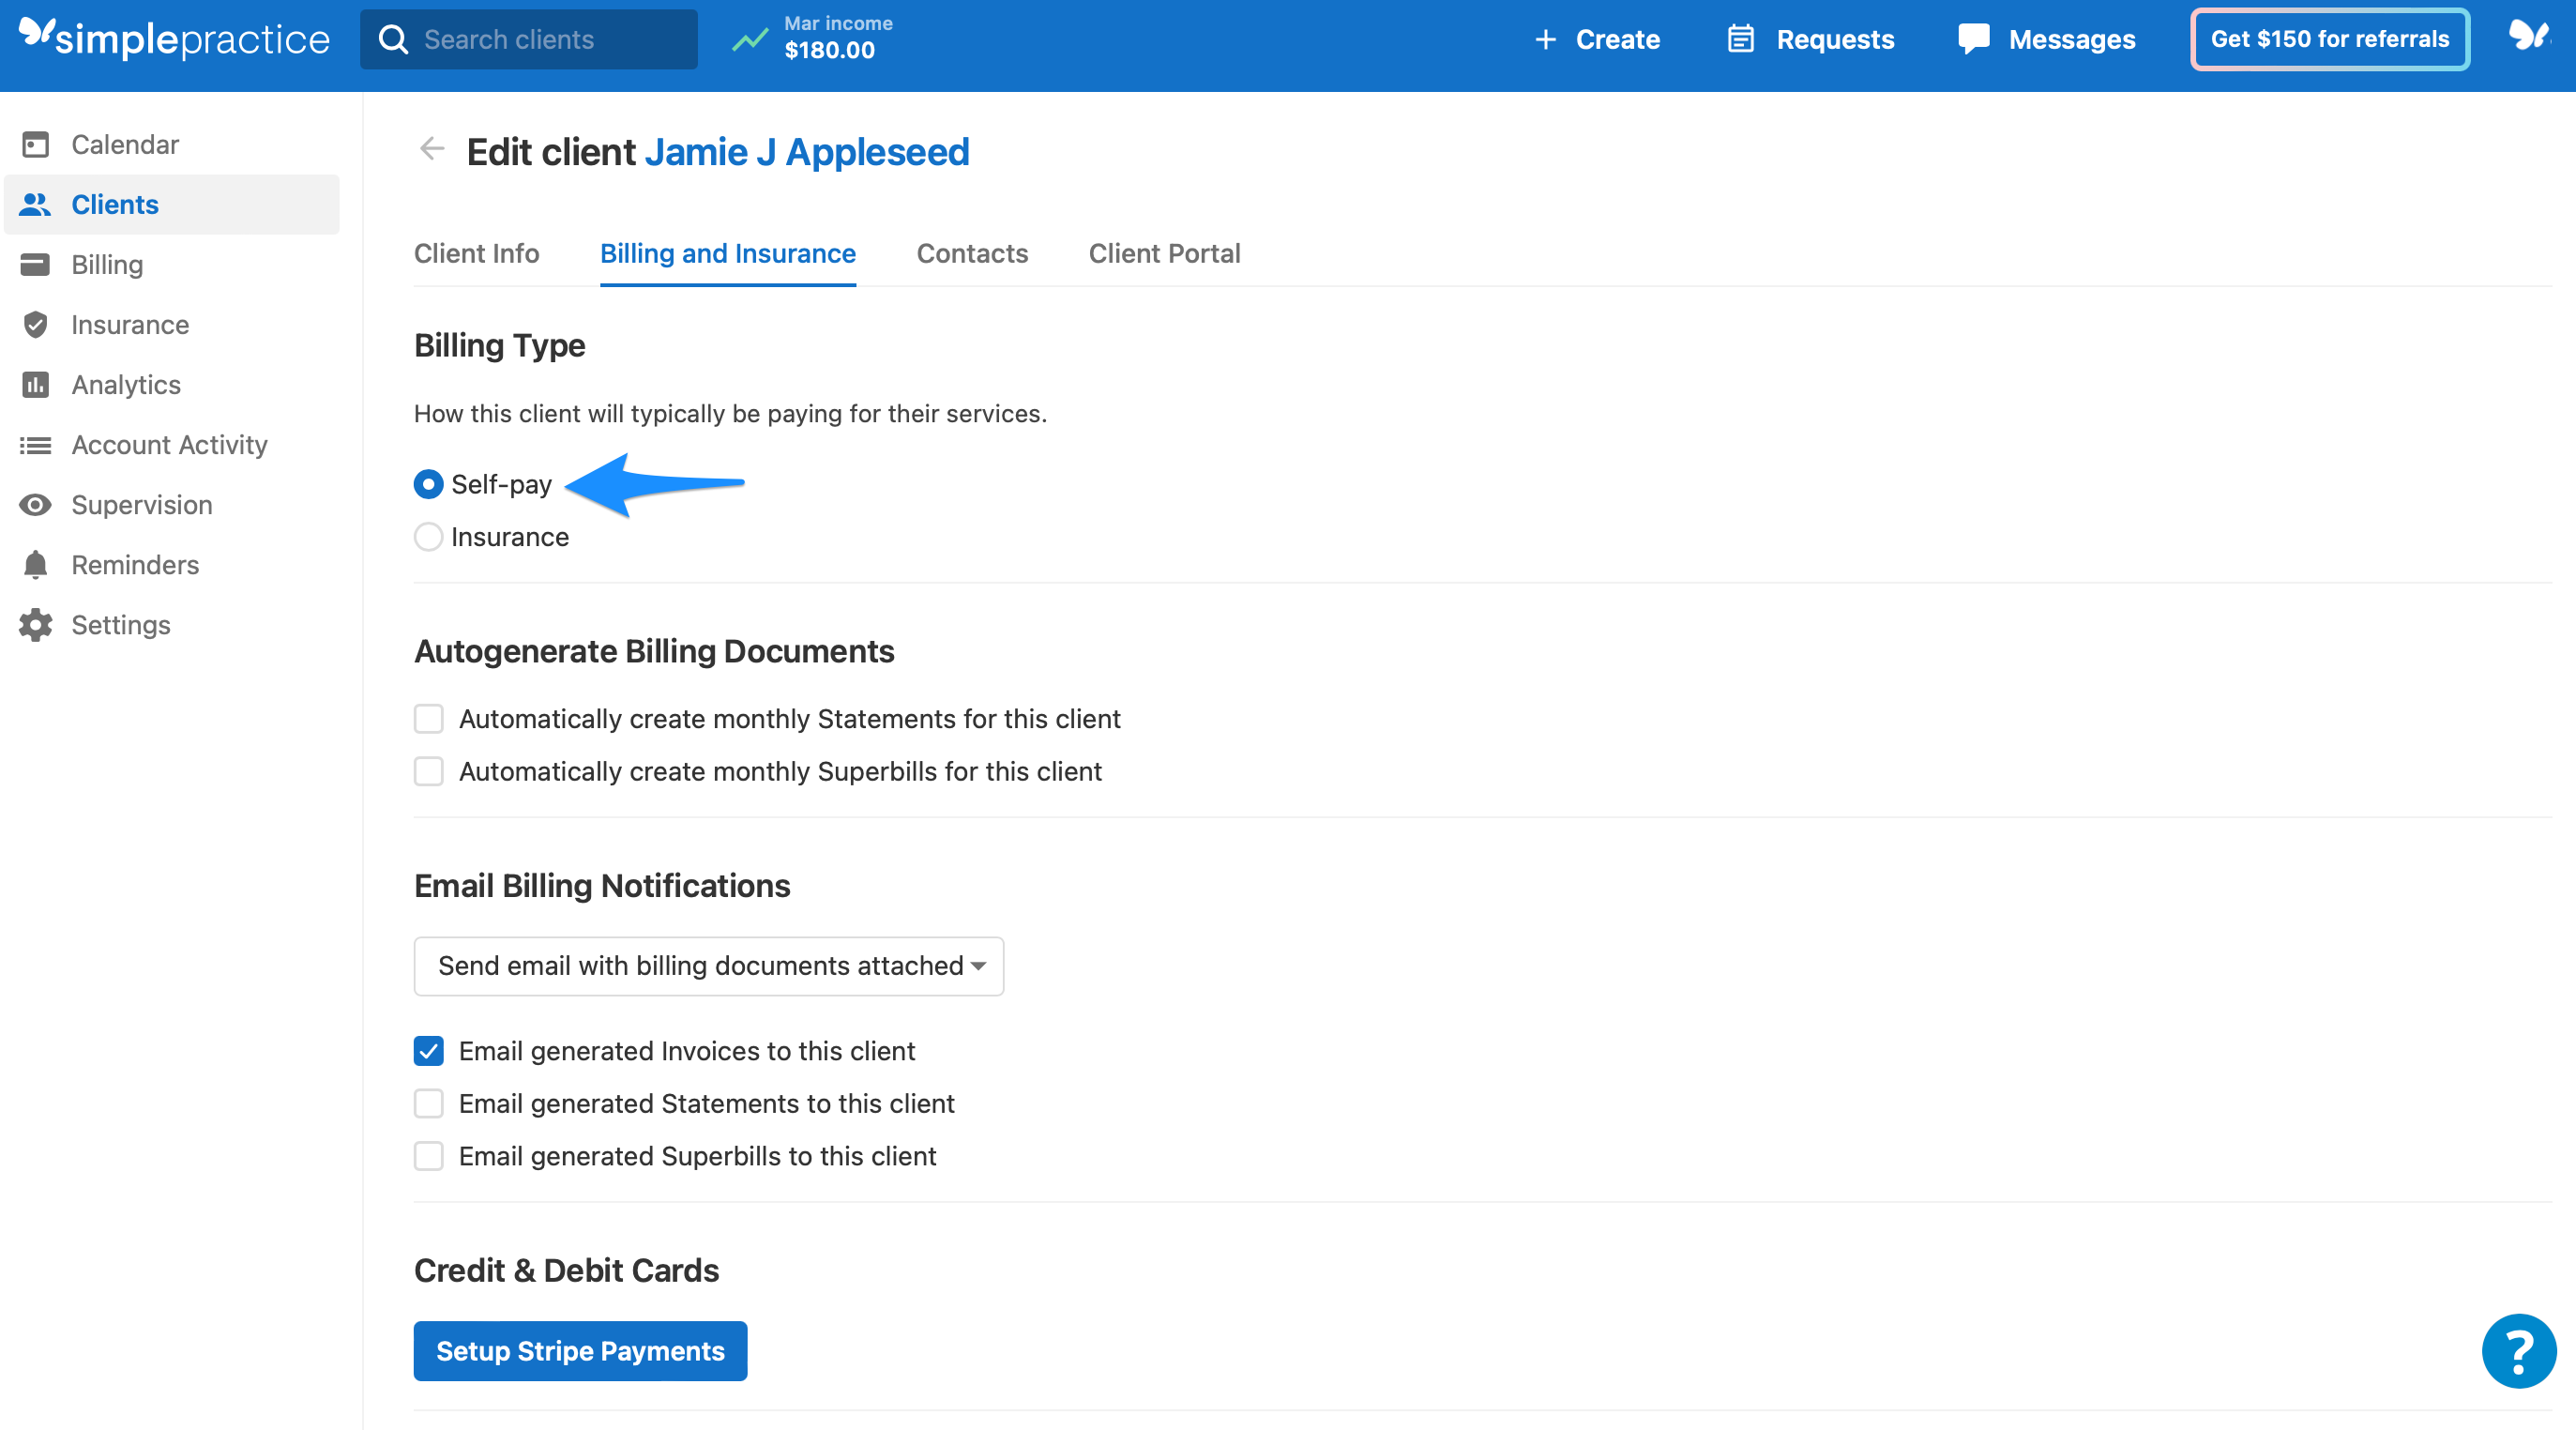Open the butterfly account menu icon
The height and width of the screenshot is (1430, 2576).
pyautogui.click(x=2529, y=36)
